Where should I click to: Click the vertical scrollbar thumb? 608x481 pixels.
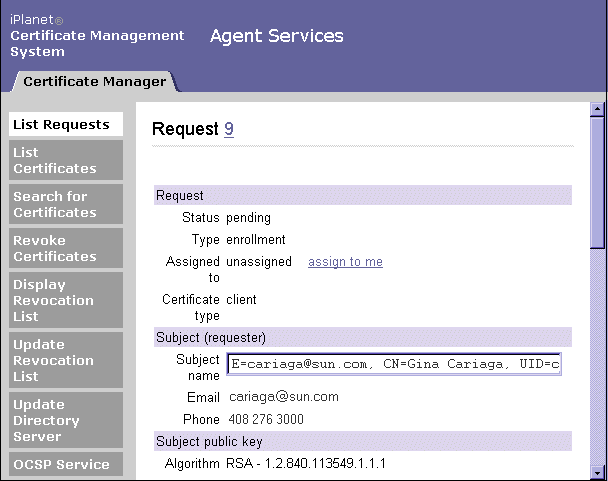pos(597,182)
